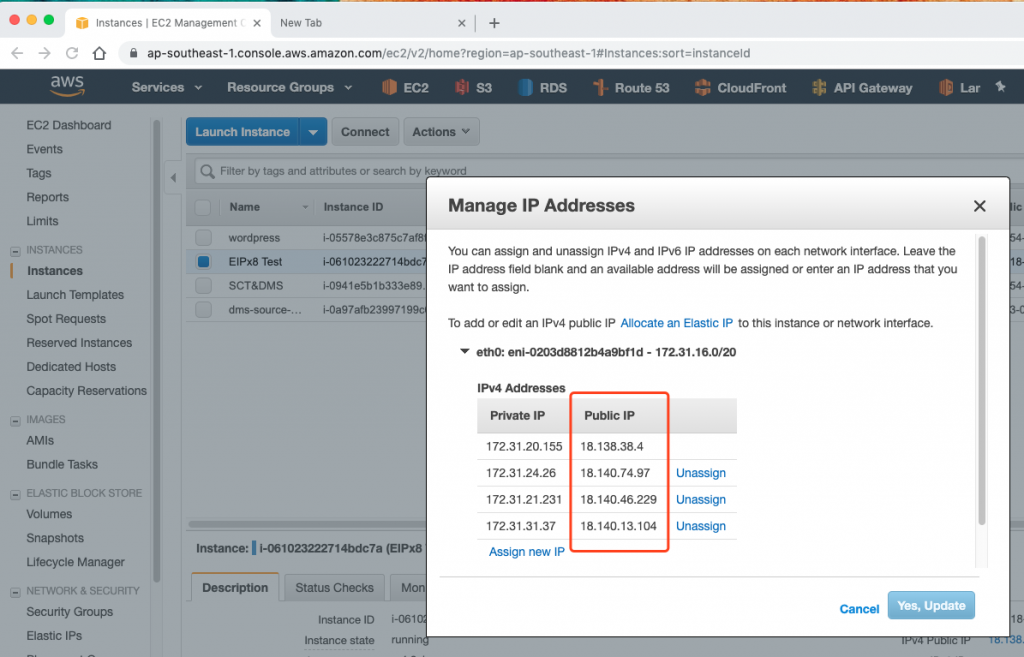Click Assign new IP link
Image resolution: width=1024 pixels, height=657 pixels.
click(x=526, y=552)
